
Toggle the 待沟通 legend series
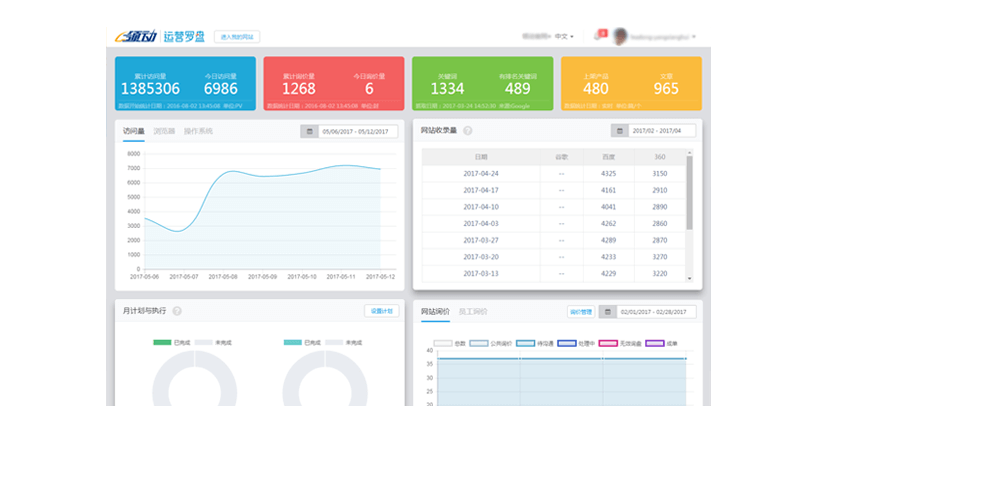point(525,343)
